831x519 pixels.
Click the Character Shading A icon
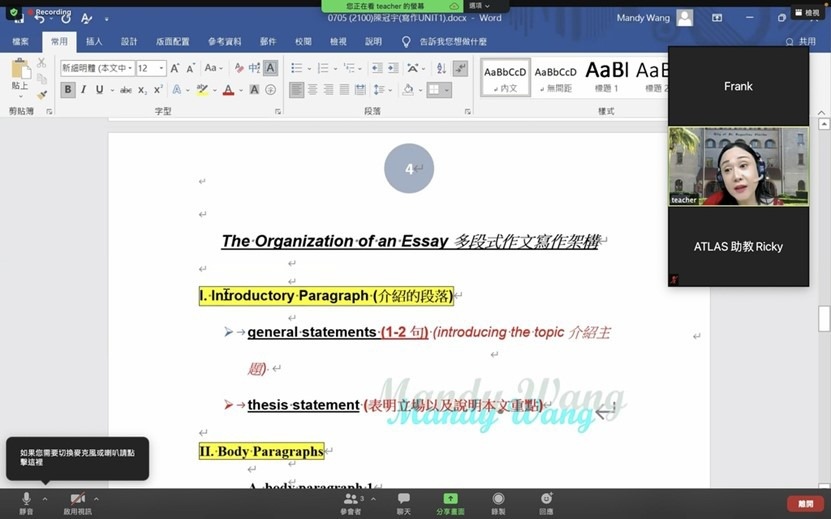[x=254, y=90]
